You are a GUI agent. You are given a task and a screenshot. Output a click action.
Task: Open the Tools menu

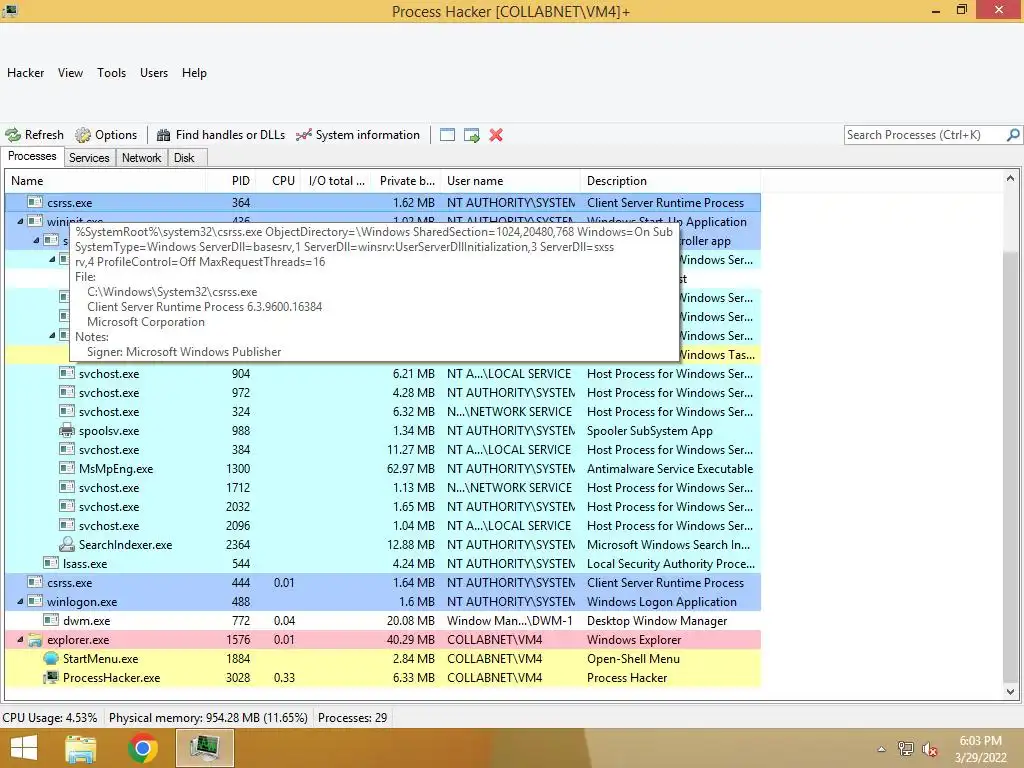111,73
